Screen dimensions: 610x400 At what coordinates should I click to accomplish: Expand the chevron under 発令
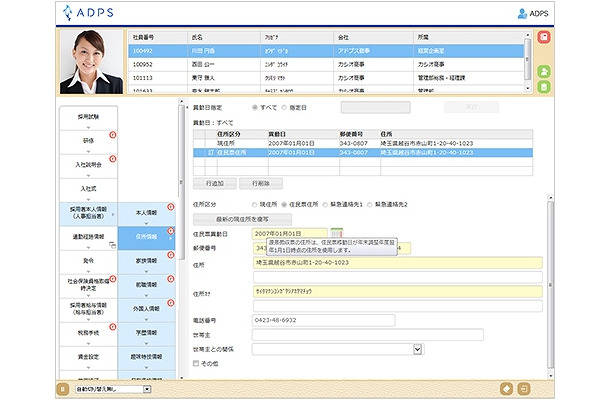[x=88, y=271]
